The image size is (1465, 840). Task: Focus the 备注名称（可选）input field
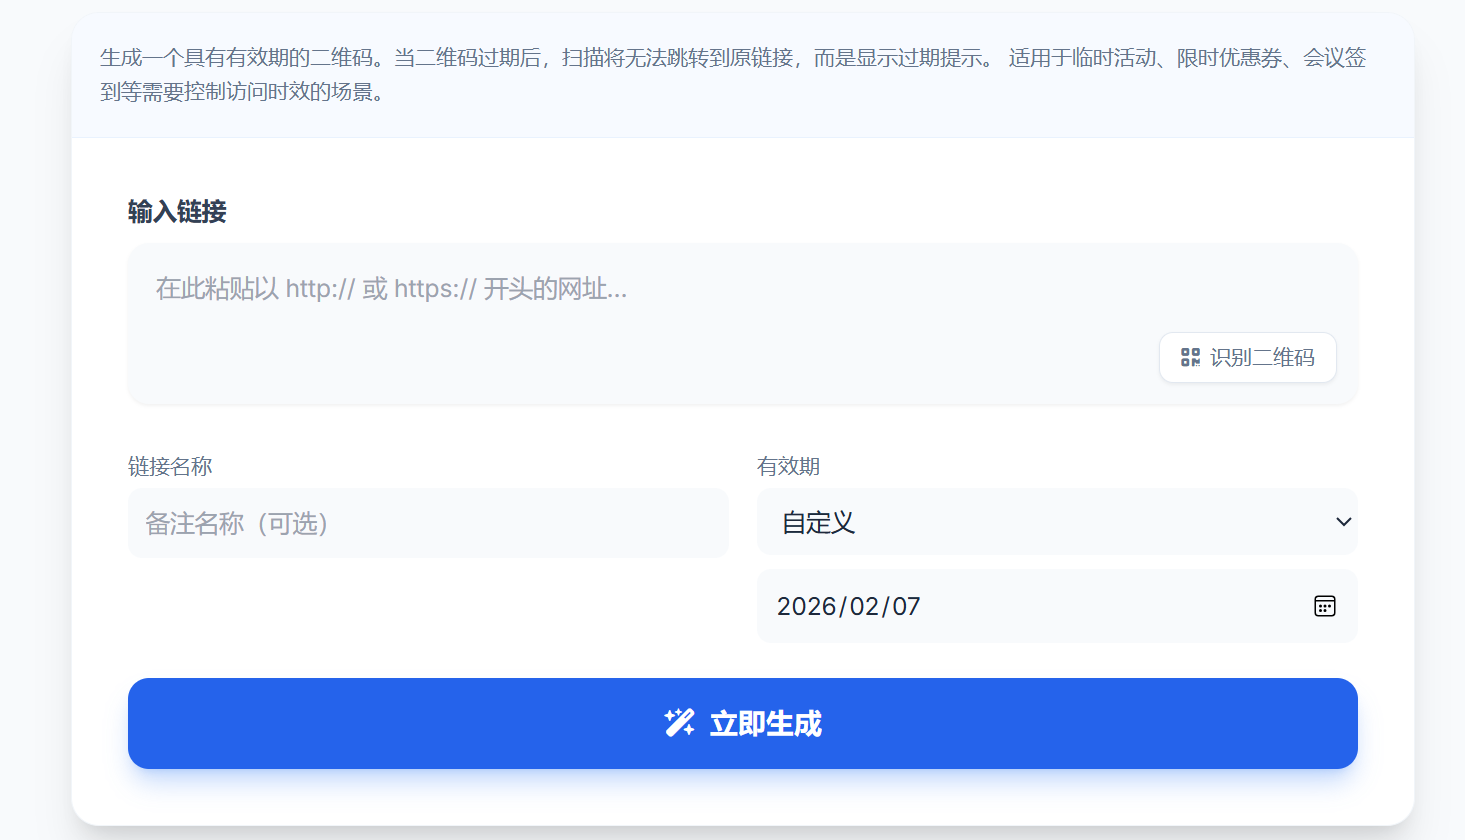[428, 523]
